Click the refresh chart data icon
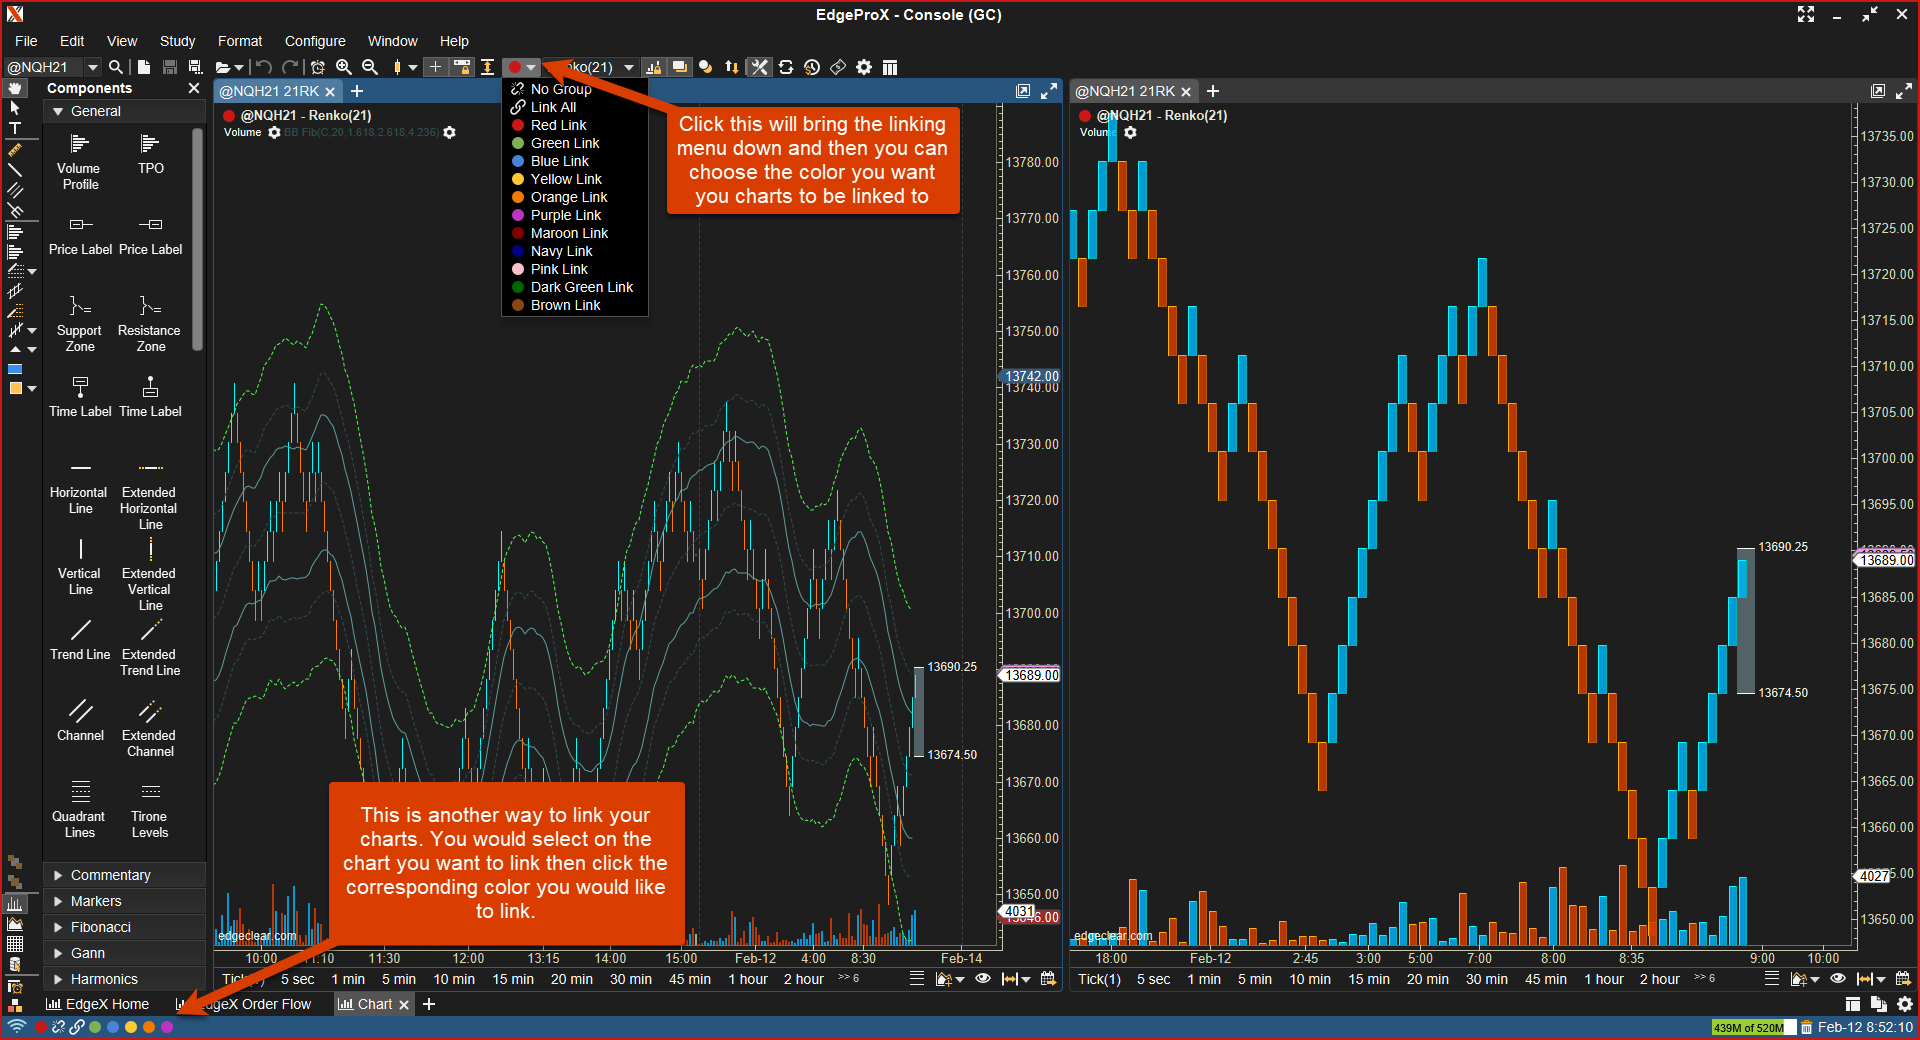This screenshot has width=1920, height=1040. click(786, 67)
